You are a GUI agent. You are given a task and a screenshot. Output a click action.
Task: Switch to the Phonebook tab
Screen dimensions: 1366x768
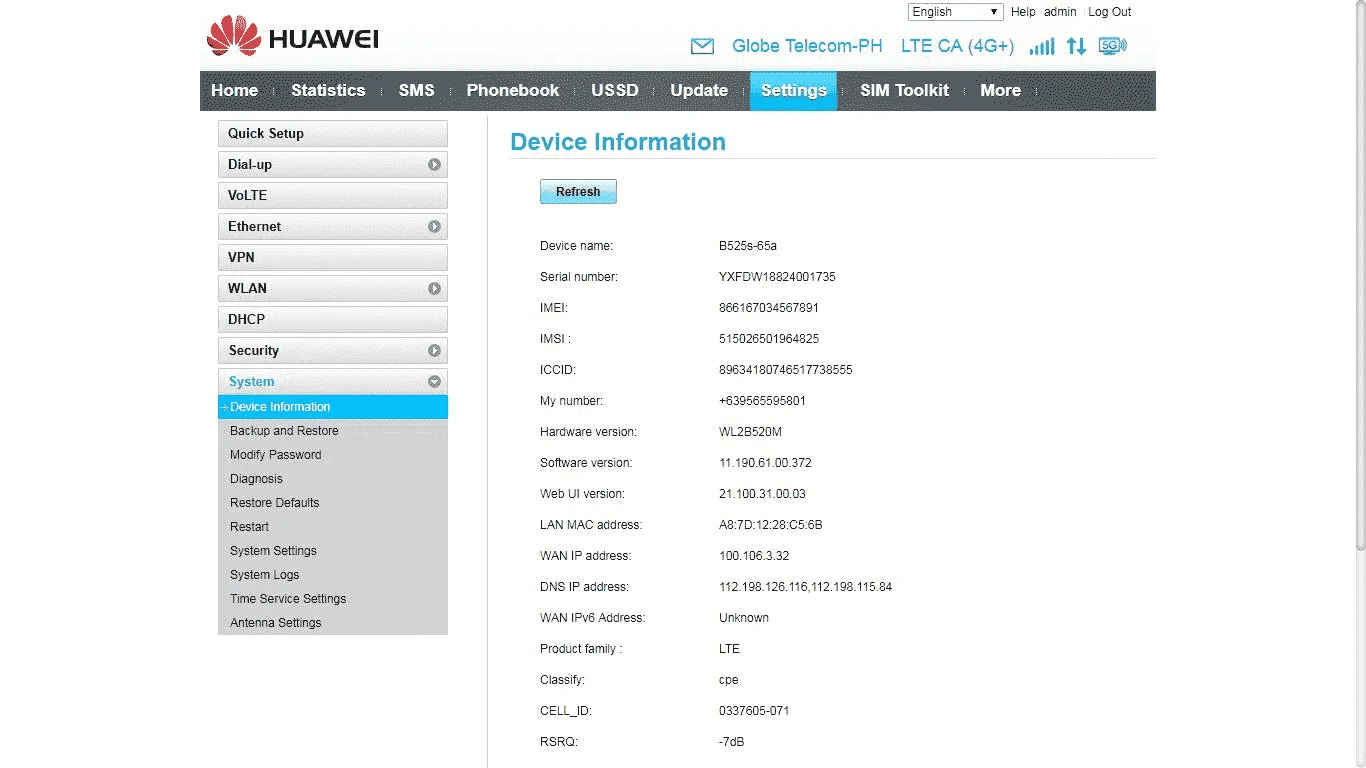(513, 90)
